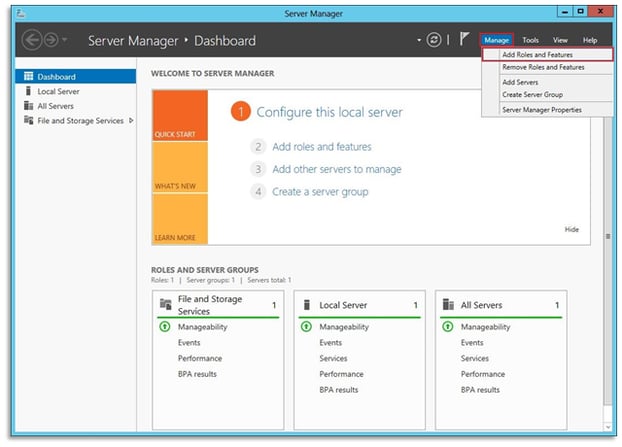Hide the welcome panel
This screenshot has height=447, width=622.
[x=572, y=229]
